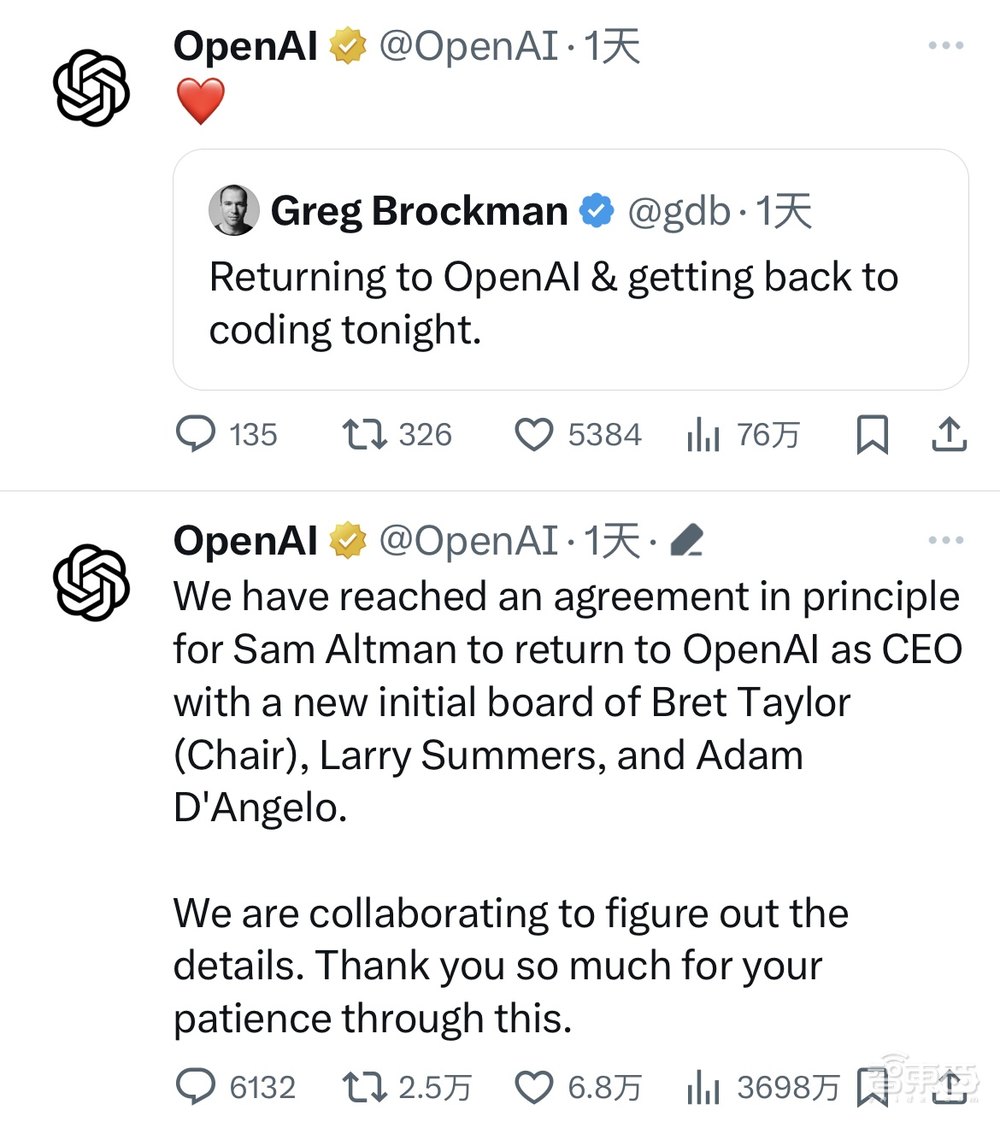Open the more options menu on the bottom tweet
Image resolution: width=1000 pixels, height=1122 pixels.
(944, 539)
